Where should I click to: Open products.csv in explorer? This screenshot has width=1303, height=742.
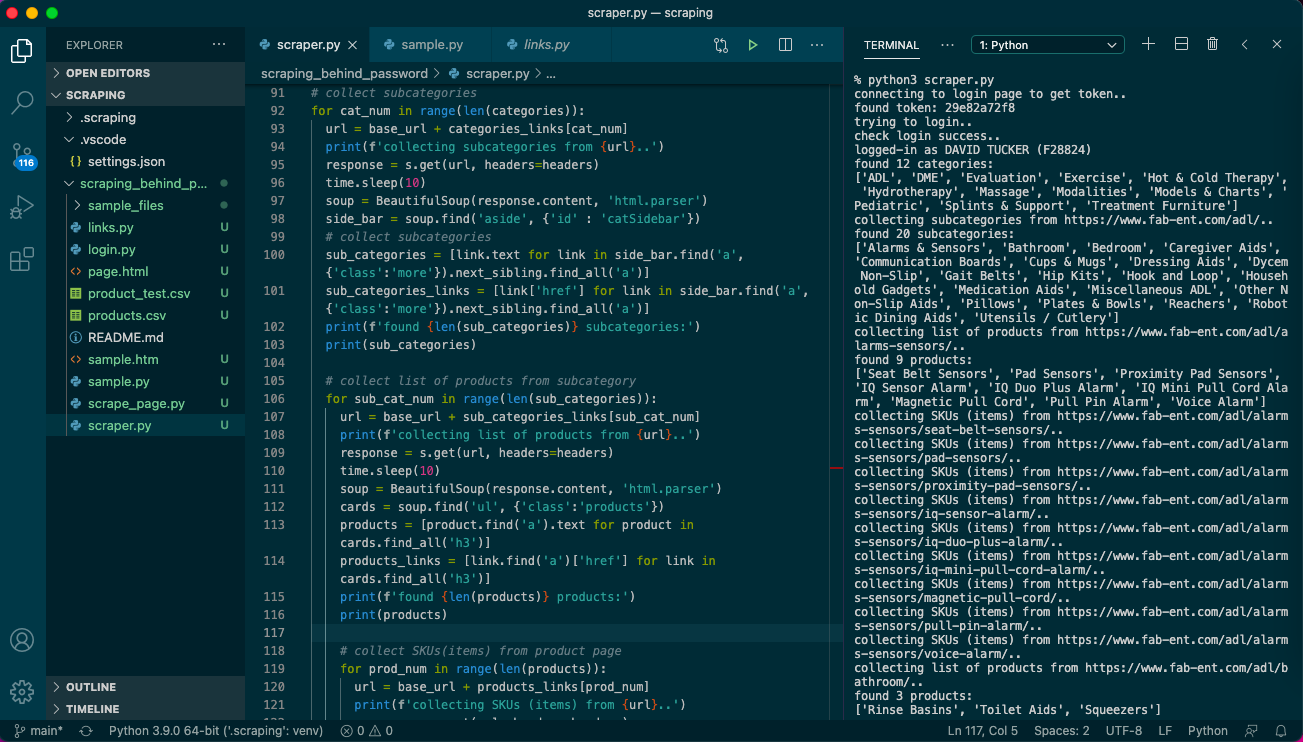point(145,315)
